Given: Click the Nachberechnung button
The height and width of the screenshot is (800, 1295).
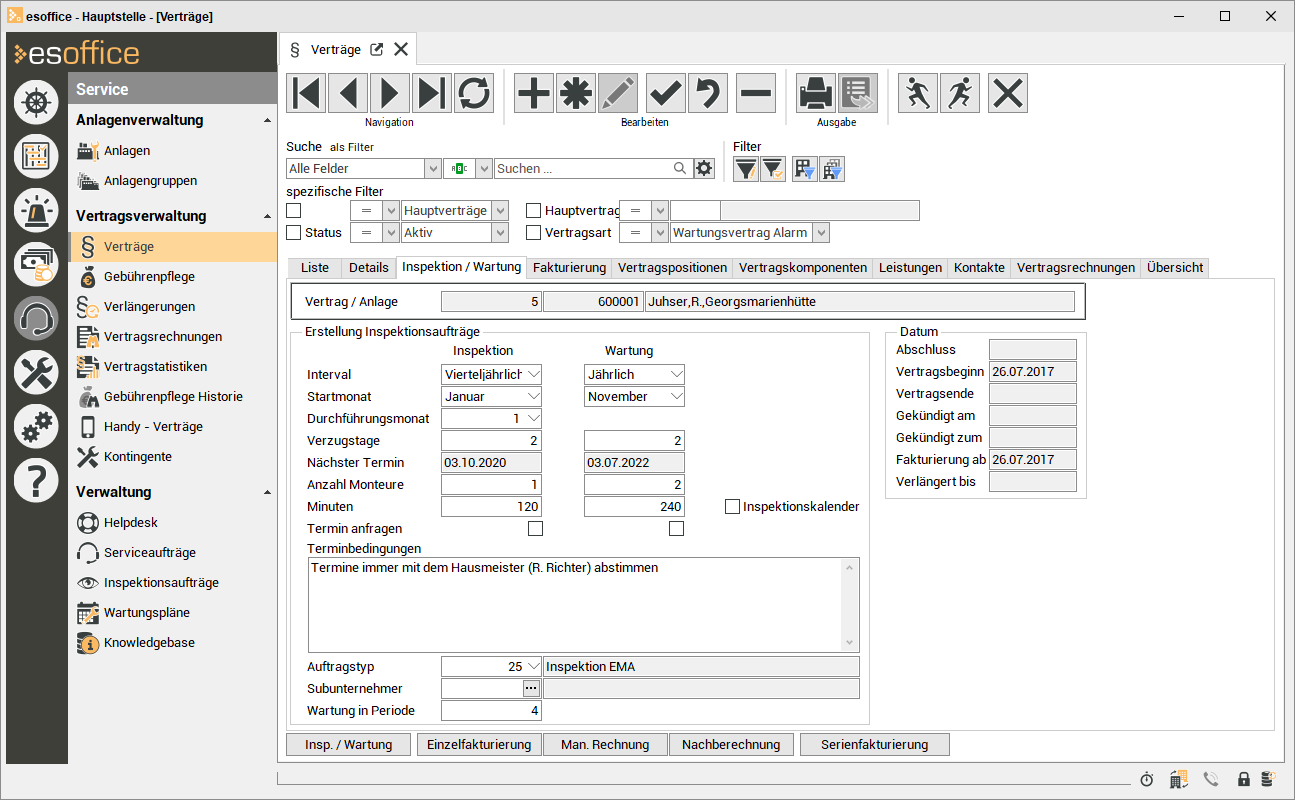Looking at the screenshot, I should 731,744.
